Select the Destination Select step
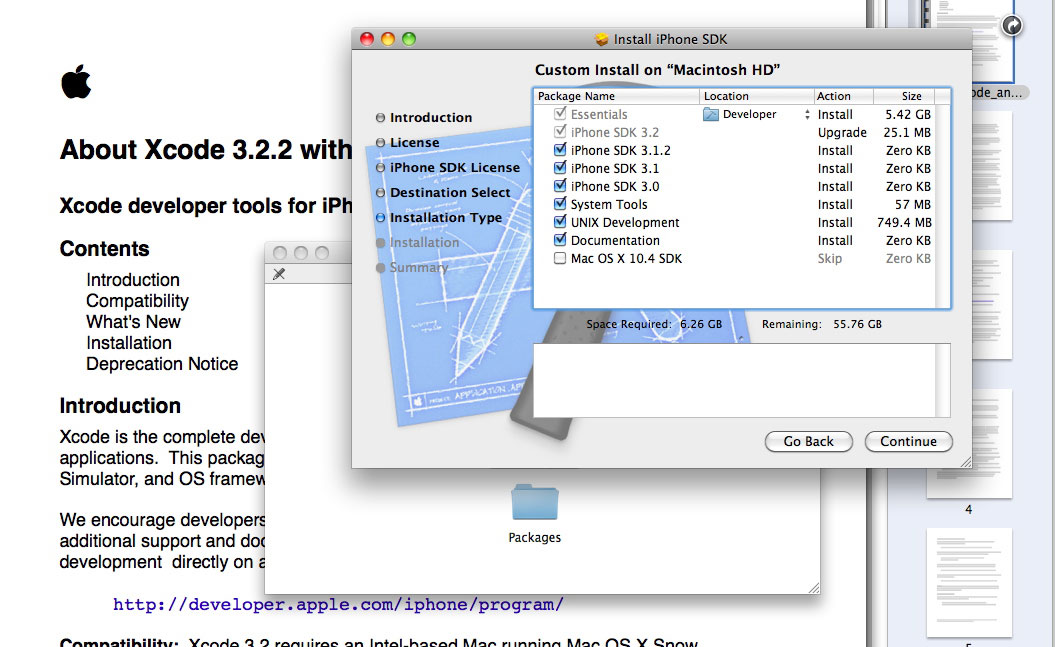This screenshot has width=1055, height=647. pyautogui.click(x=450, y=192)
